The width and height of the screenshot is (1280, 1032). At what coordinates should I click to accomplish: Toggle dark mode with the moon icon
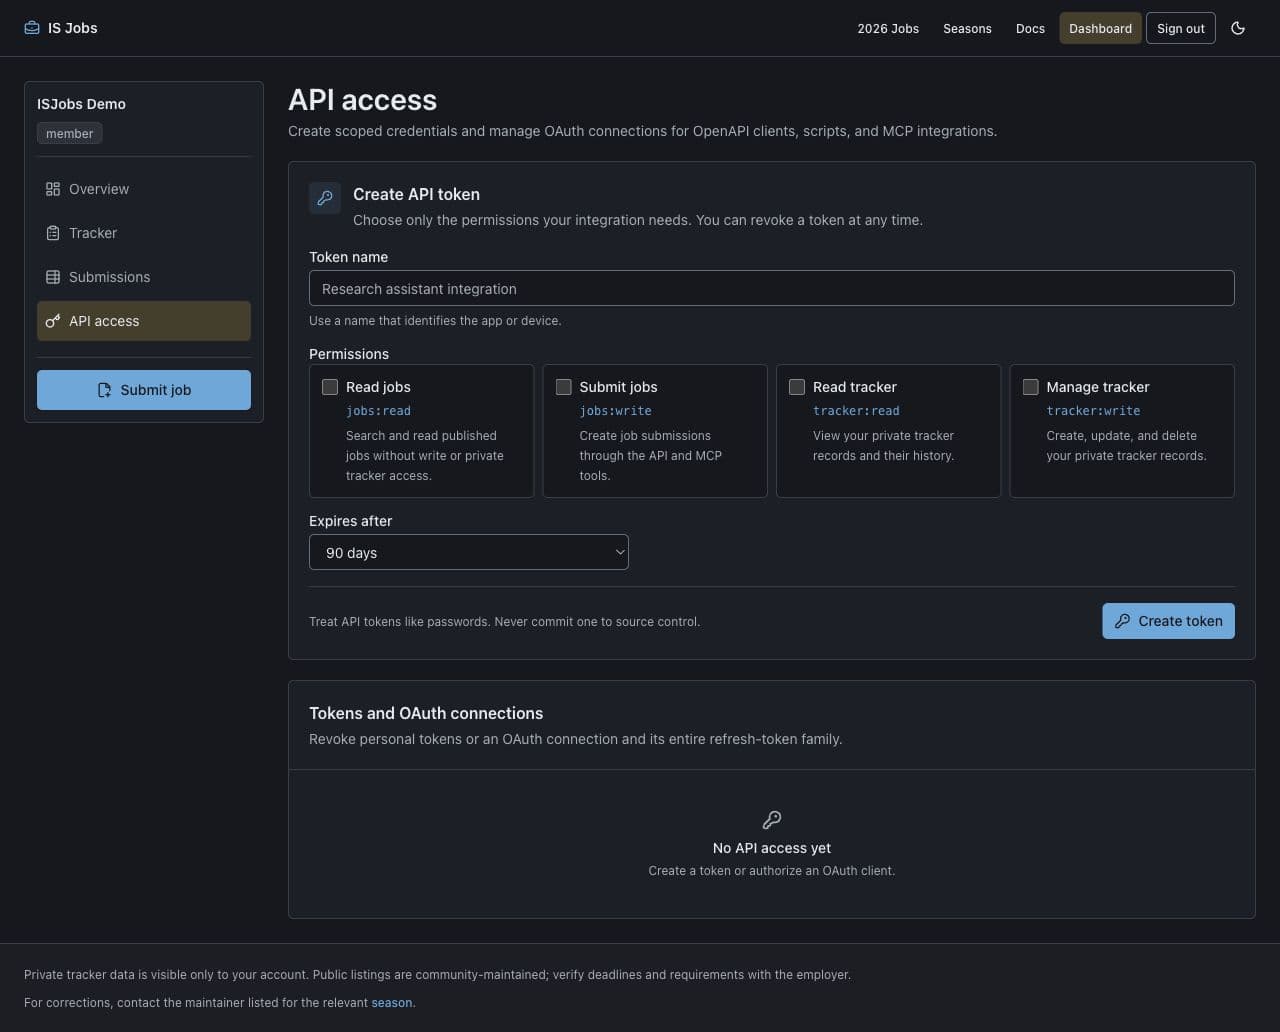pyautogui.click(x=1238, y=28)
